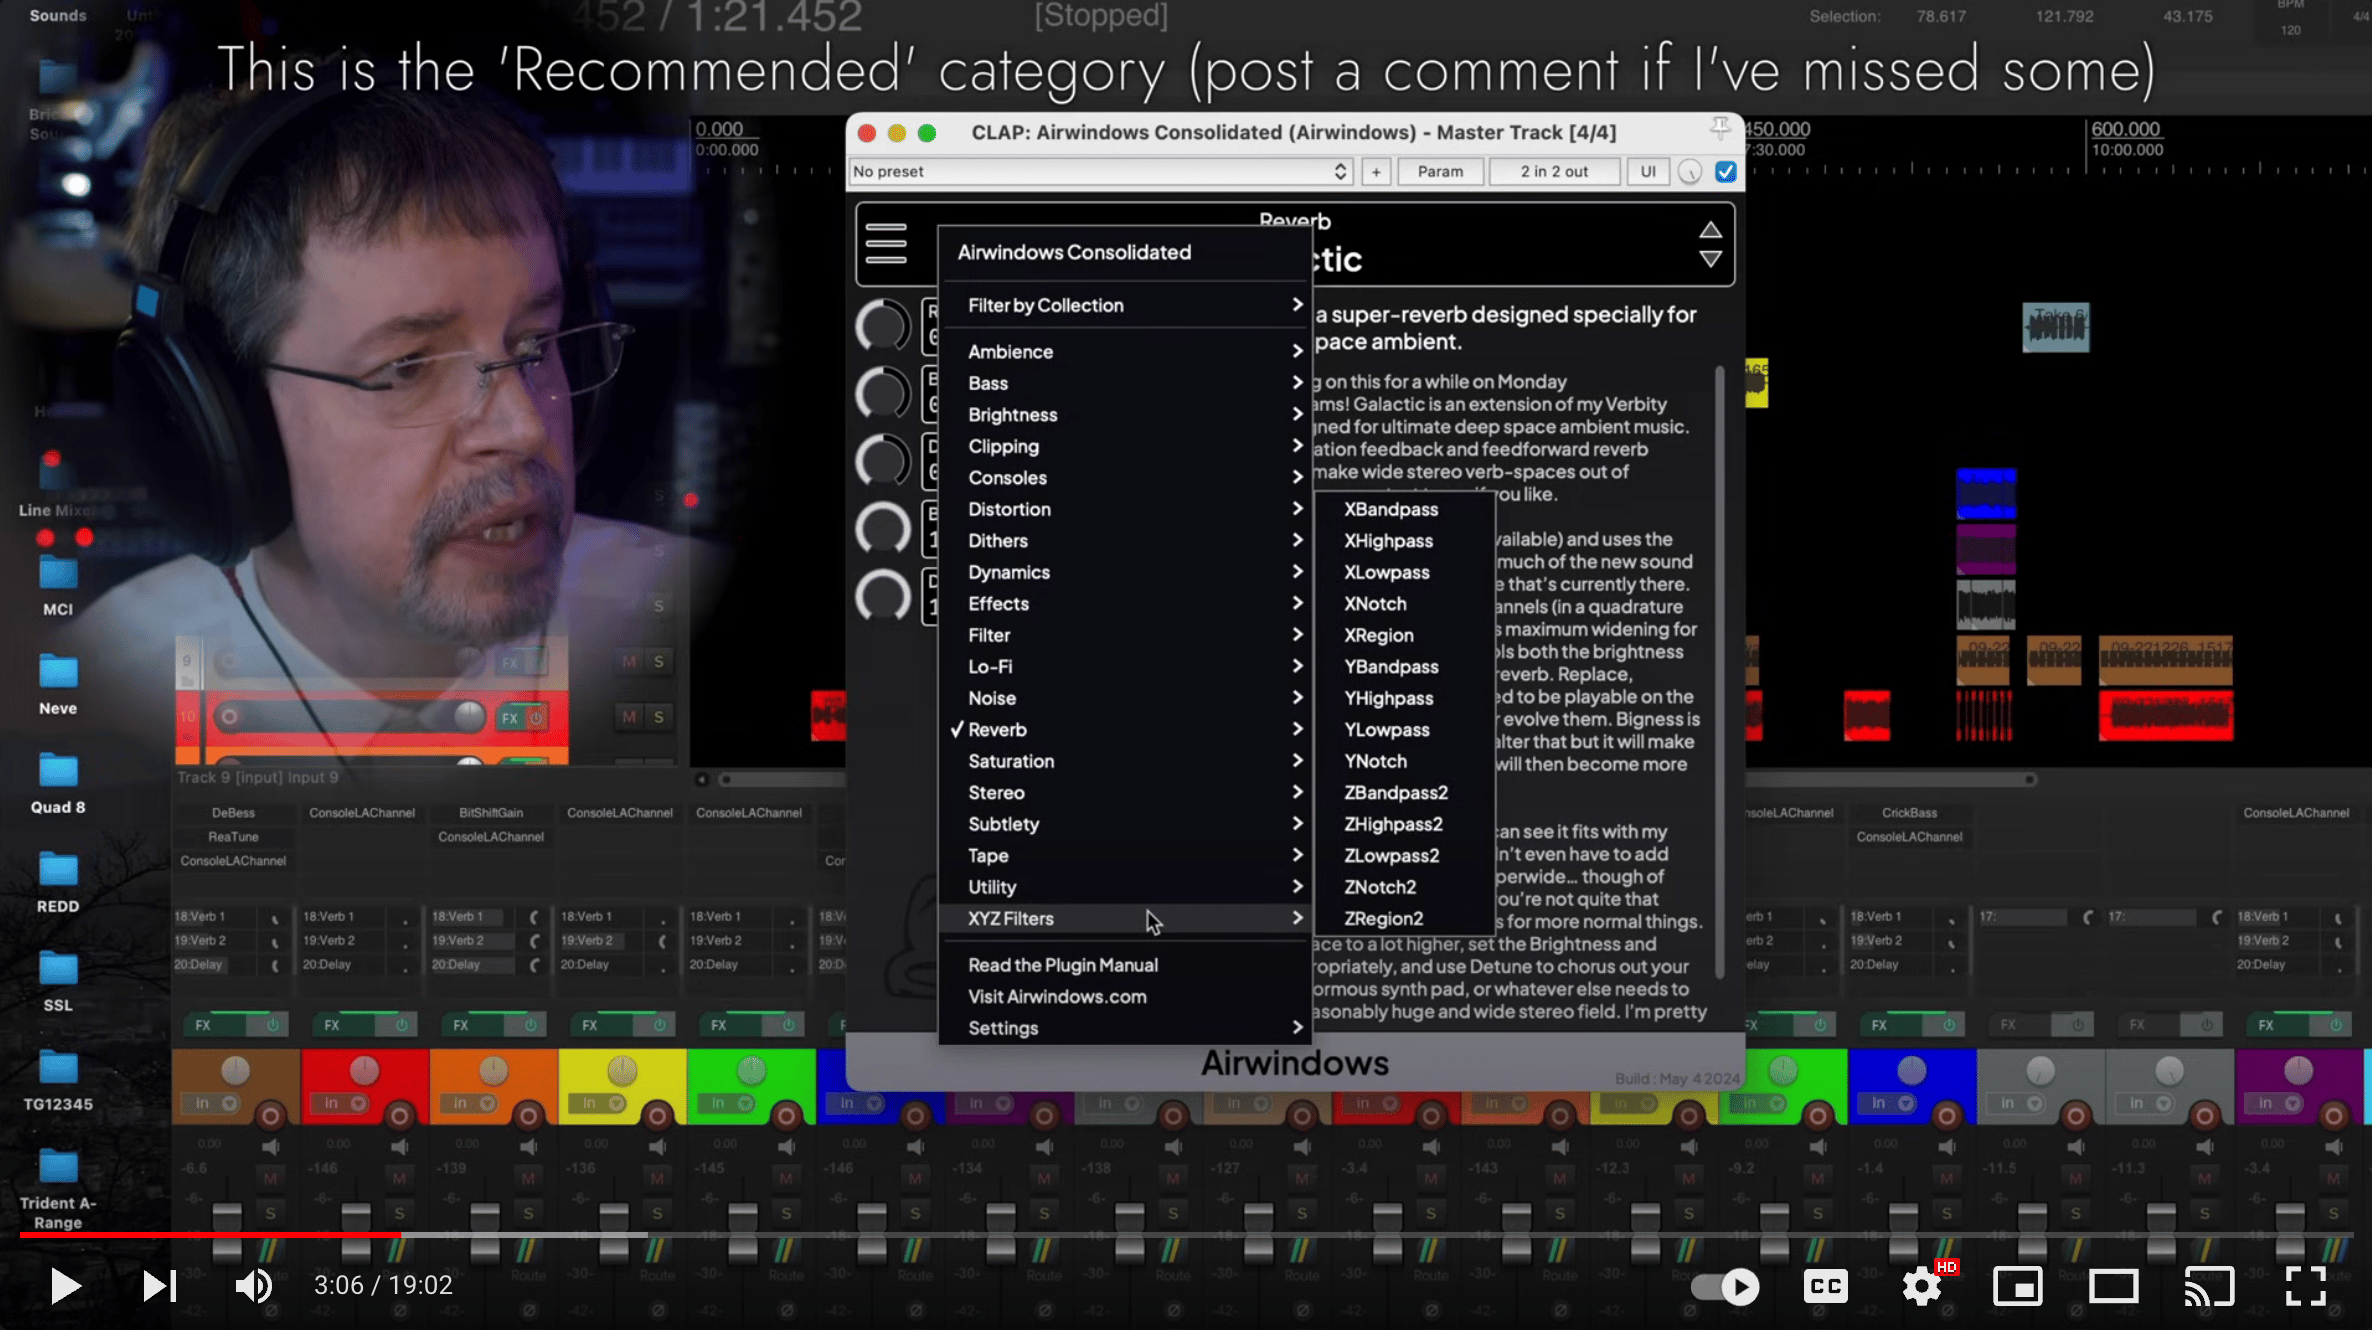Open YouTube video settings gear
The height and width of the screenshot is (1330, 2372).
tap(1921, 1286)
